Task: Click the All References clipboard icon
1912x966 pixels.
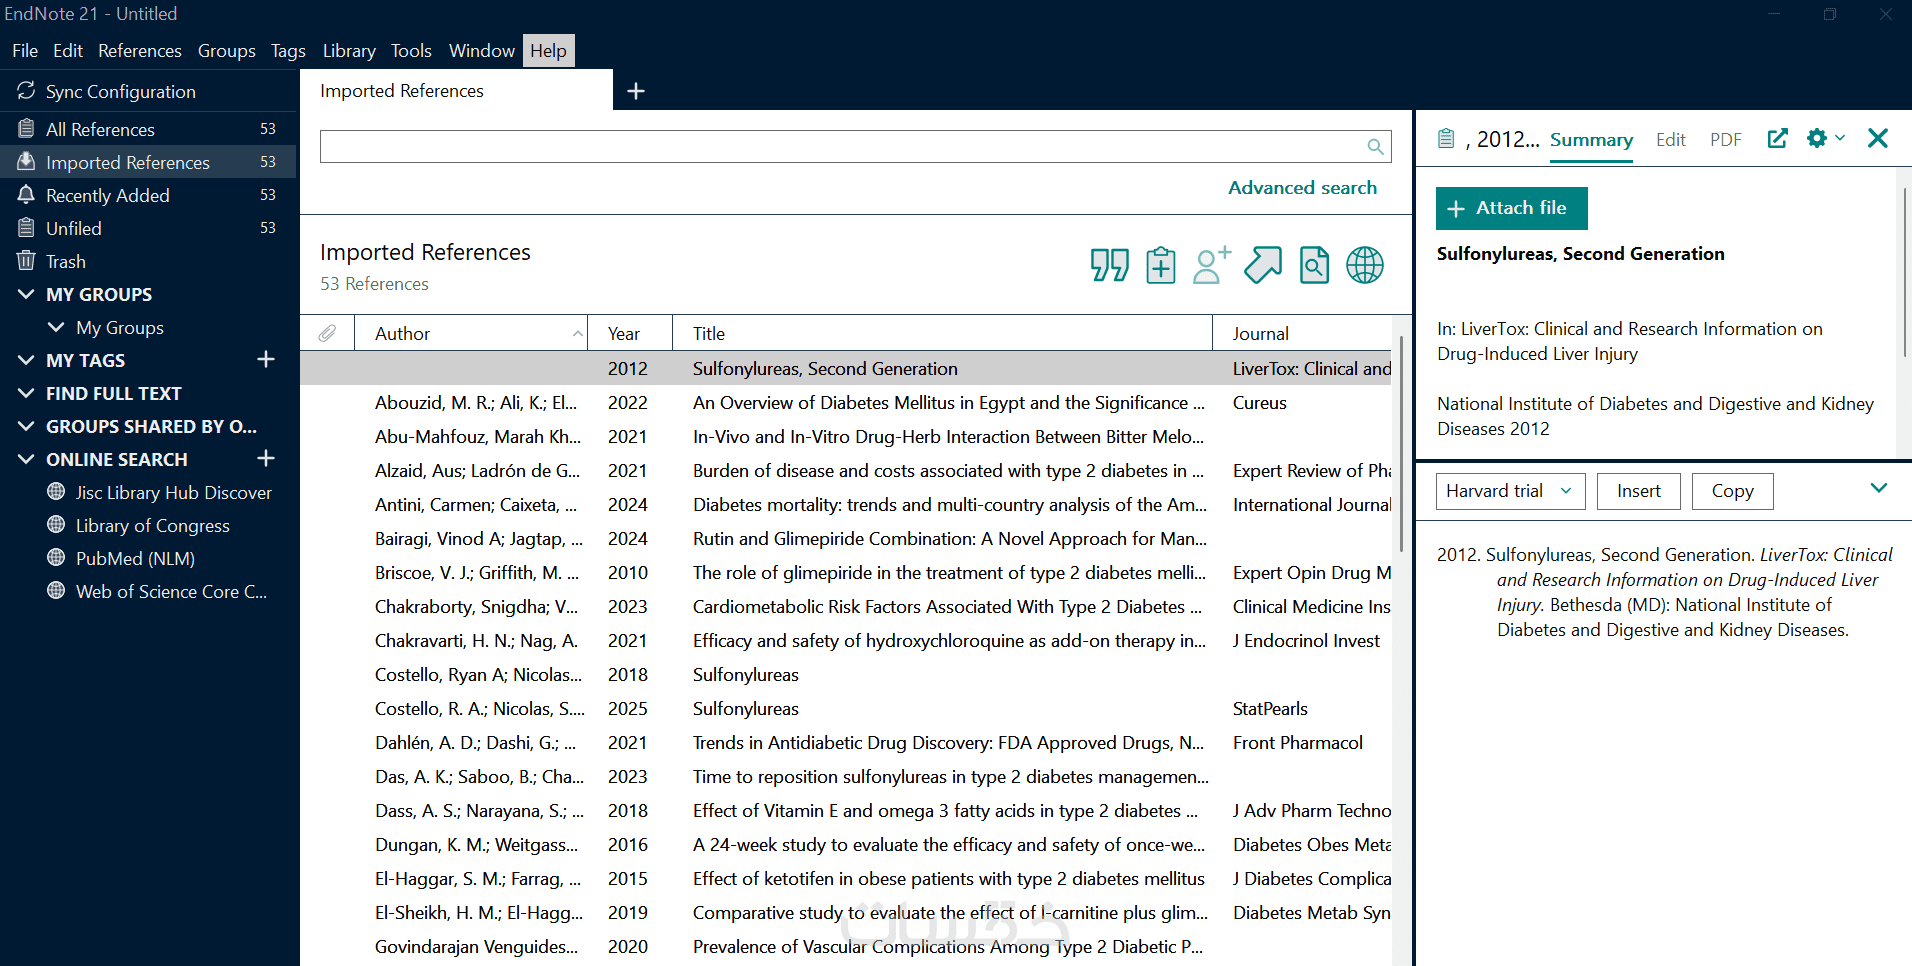Action: coord(26,129)
